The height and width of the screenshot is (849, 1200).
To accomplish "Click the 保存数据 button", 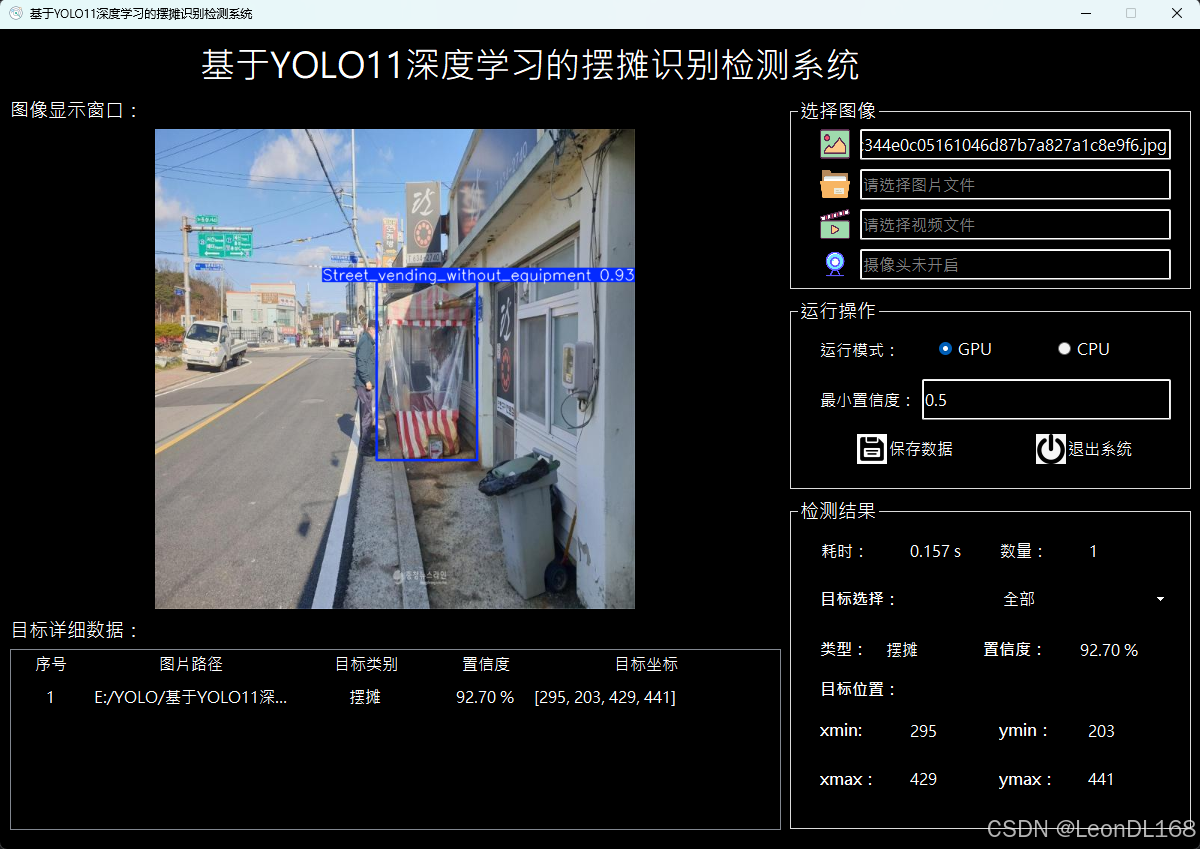I will 906,449.
